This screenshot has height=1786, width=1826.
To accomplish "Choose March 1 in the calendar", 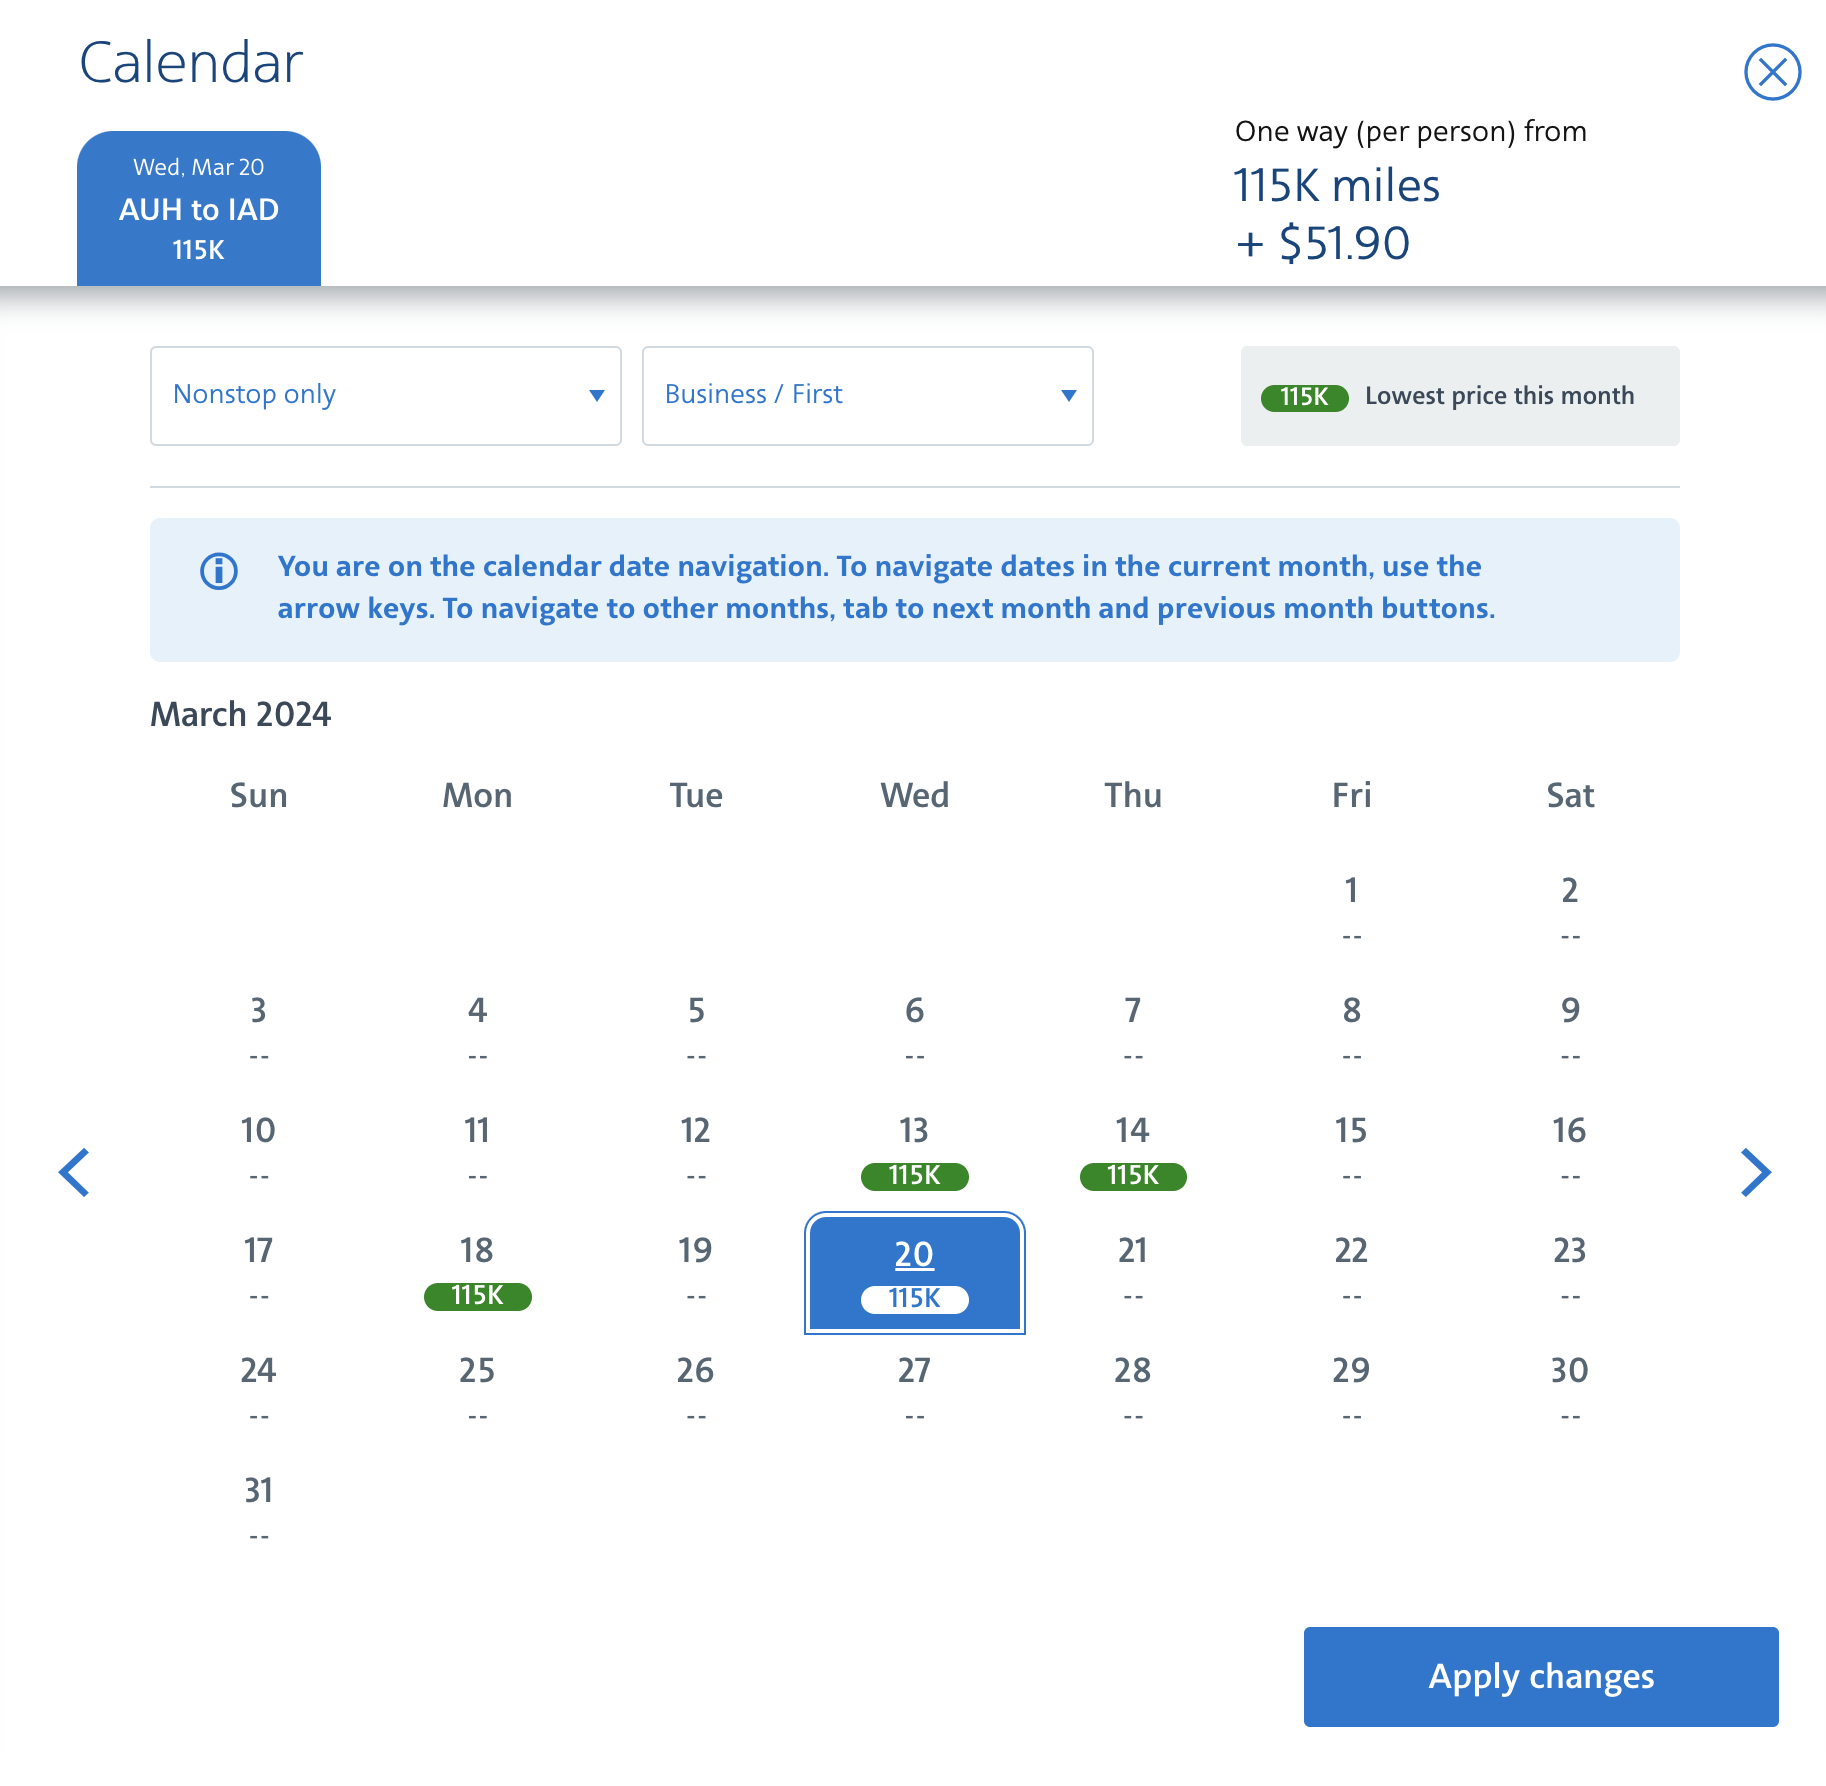I will click(x=1351, y=912).
